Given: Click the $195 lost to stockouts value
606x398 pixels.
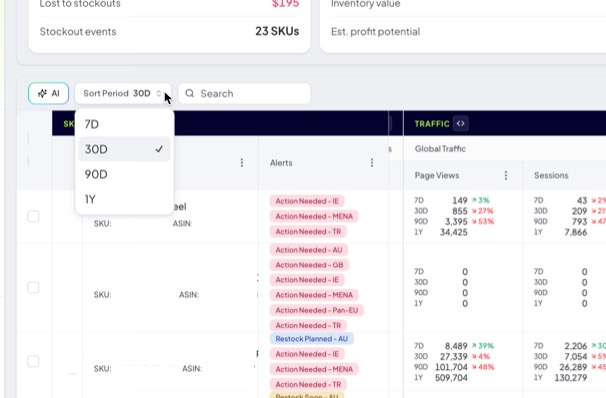Looking at the screenshot, I should tap(285, 4).
